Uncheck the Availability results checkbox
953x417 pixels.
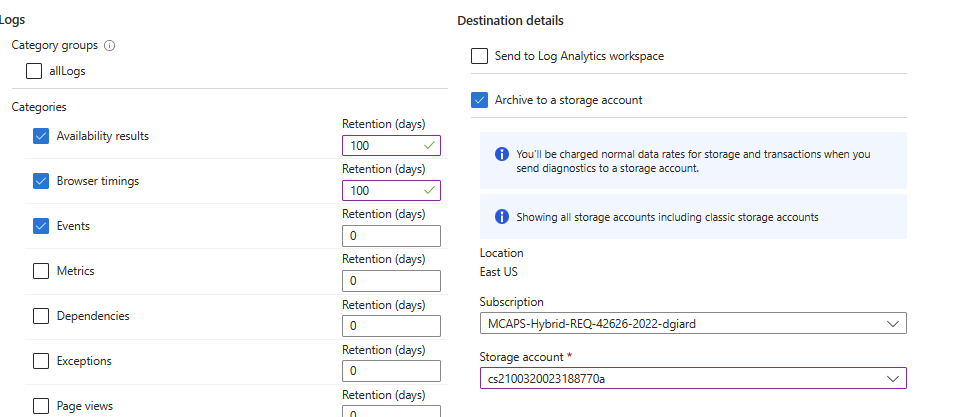click(41, 136)
